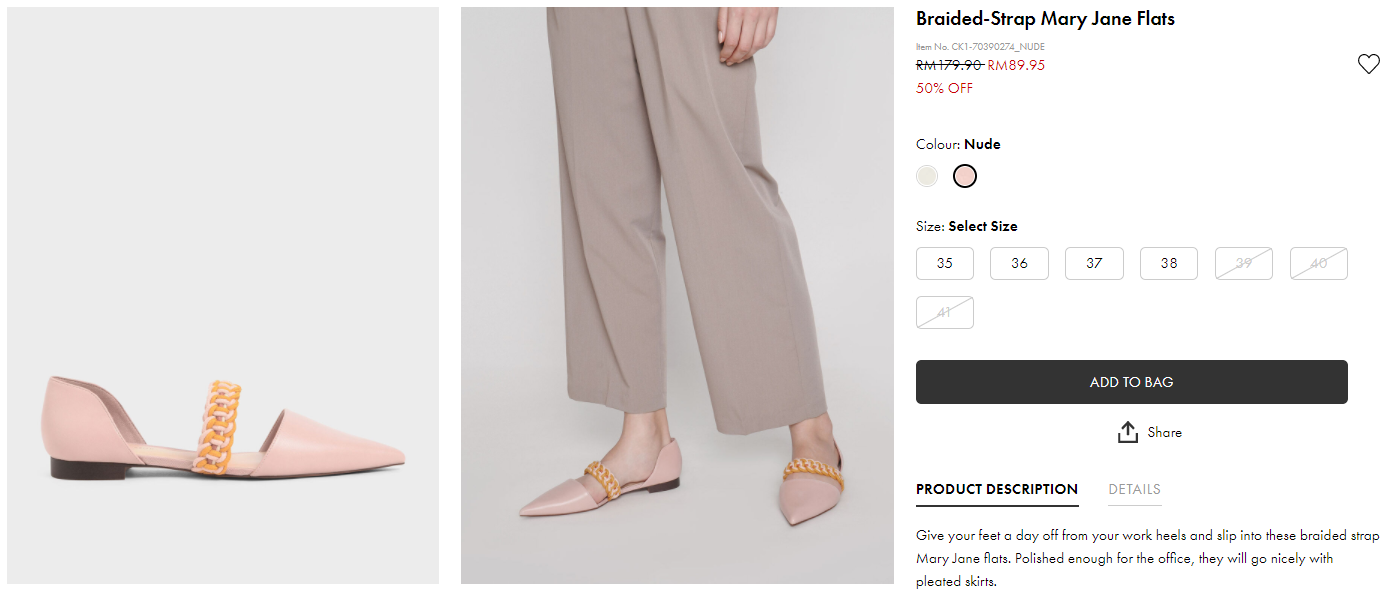The width and height of the screenshot is (1394, 599).
Task: Click the share upload icon
Action: [x=1128, y=432]
